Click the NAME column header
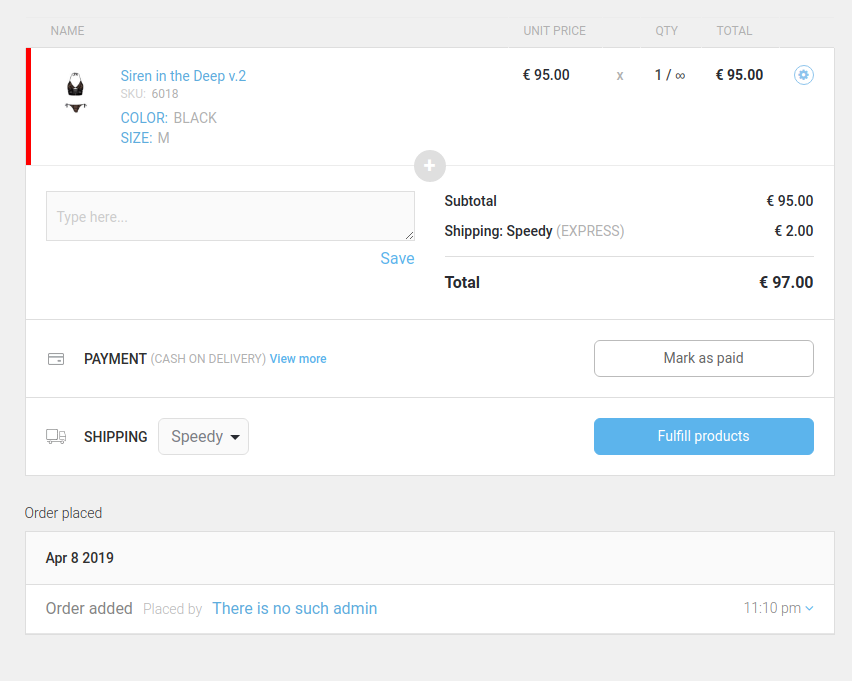The height and width of the screenshot is (681, 852). [x=67, y=31]
